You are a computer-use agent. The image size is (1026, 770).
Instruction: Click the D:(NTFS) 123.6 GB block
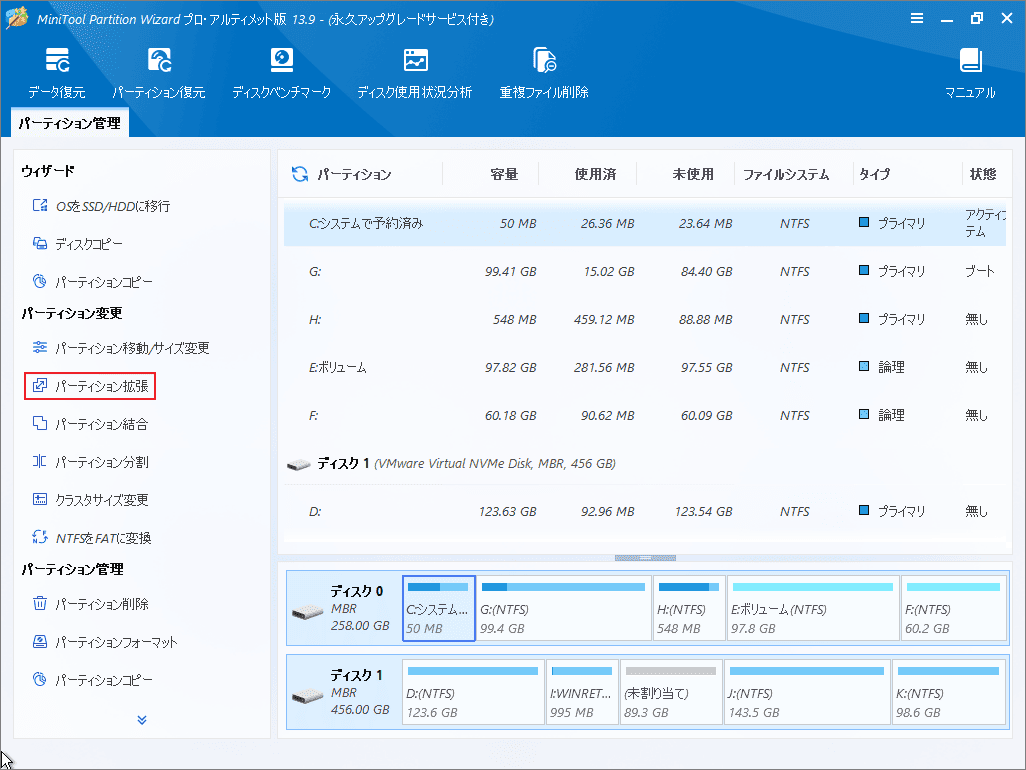473,692
